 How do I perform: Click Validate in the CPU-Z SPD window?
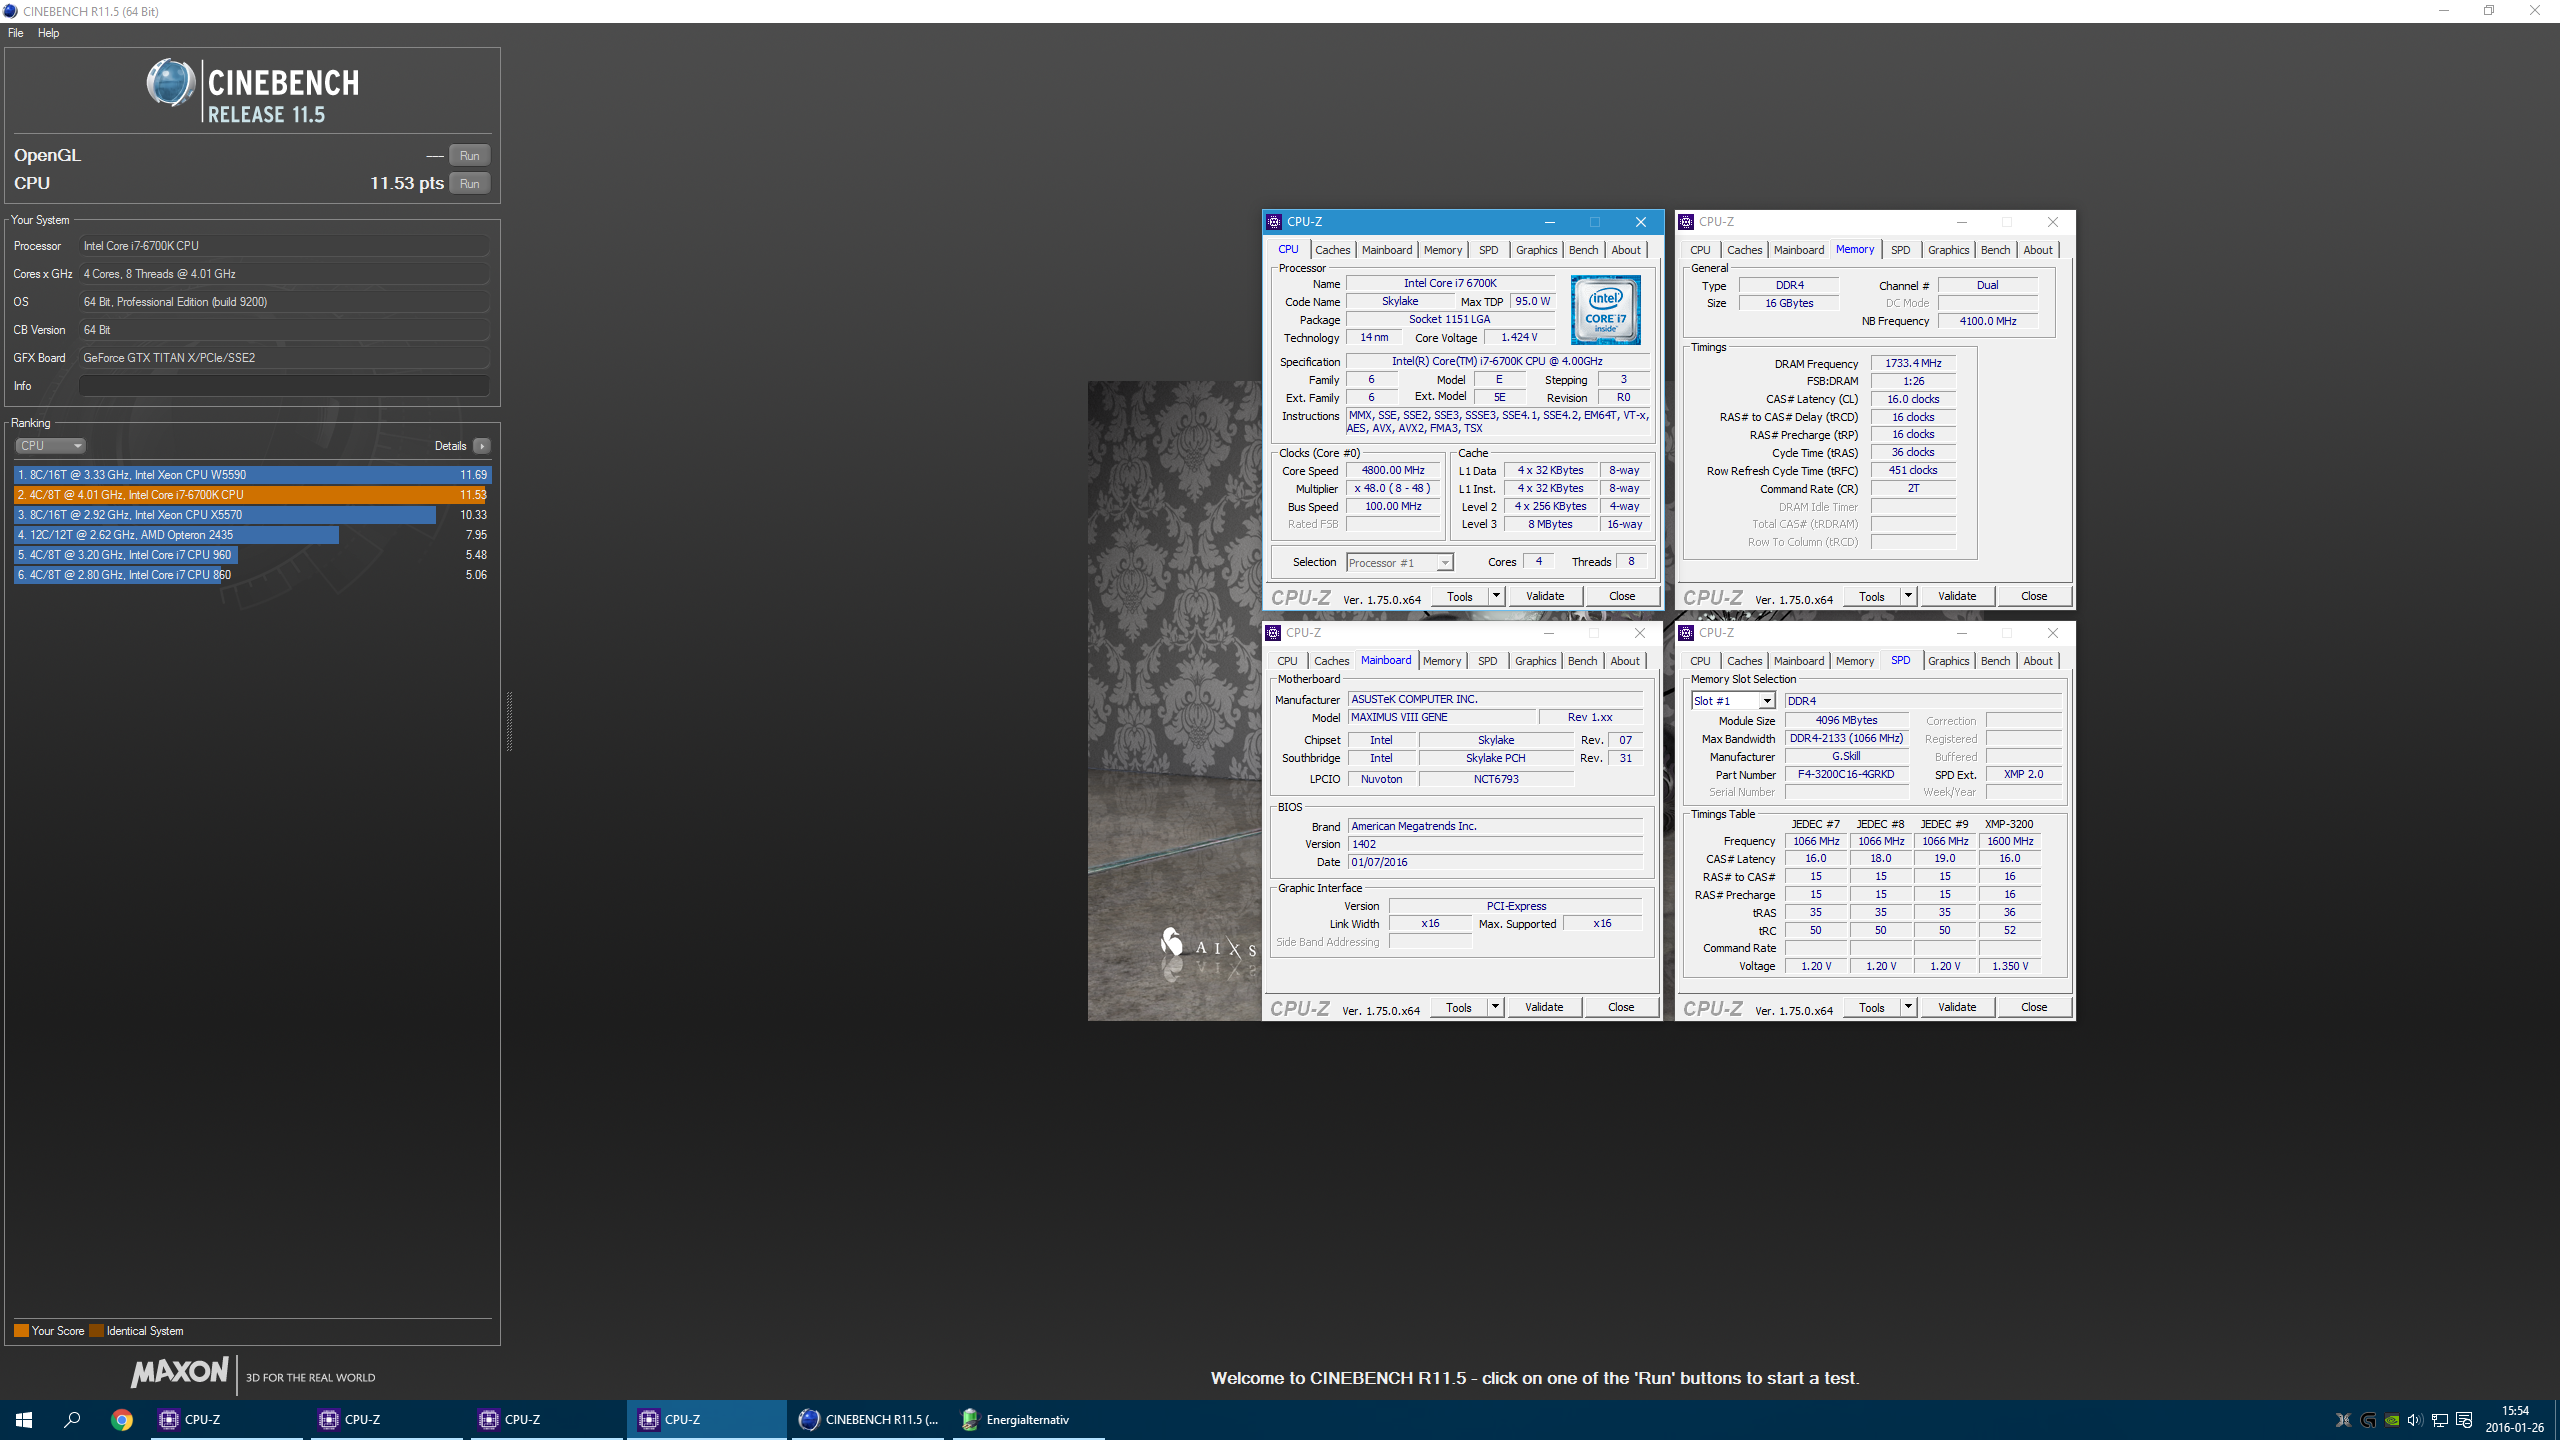click(1957, 1007)
